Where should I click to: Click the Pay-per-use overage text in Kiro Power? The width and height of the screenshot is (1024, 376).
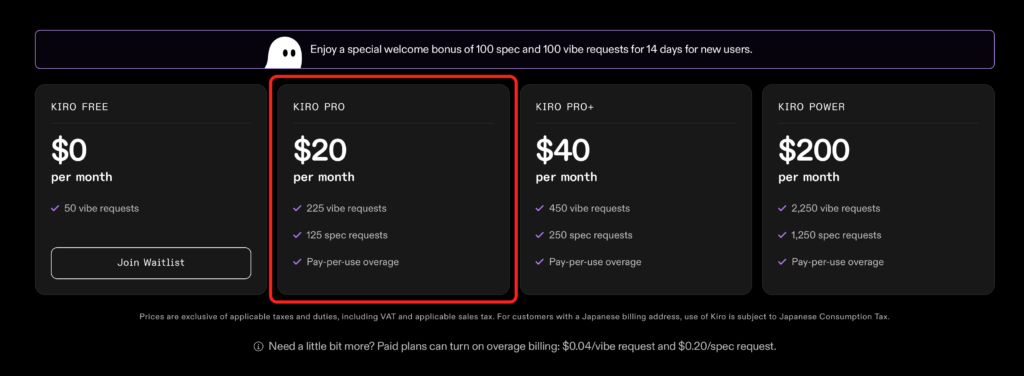pyautogui.click(x=837, y=262)
